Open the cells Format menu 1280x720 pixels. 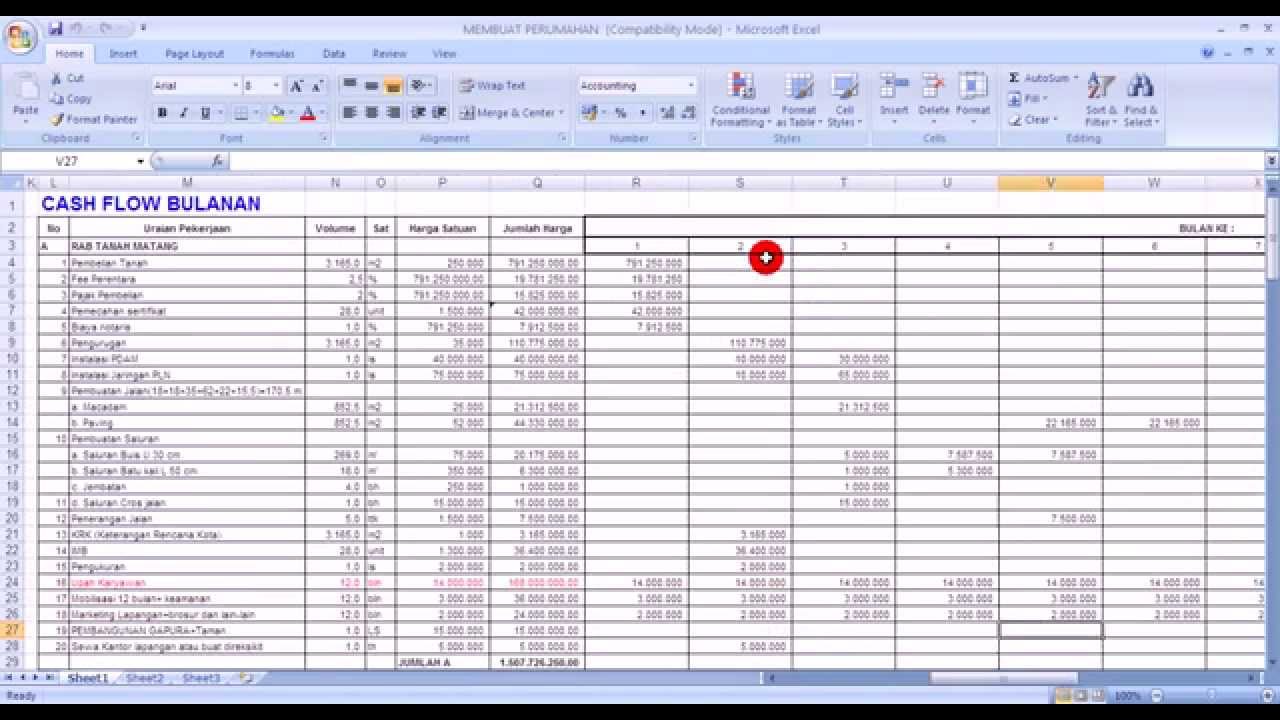click(x=972, y=100)
